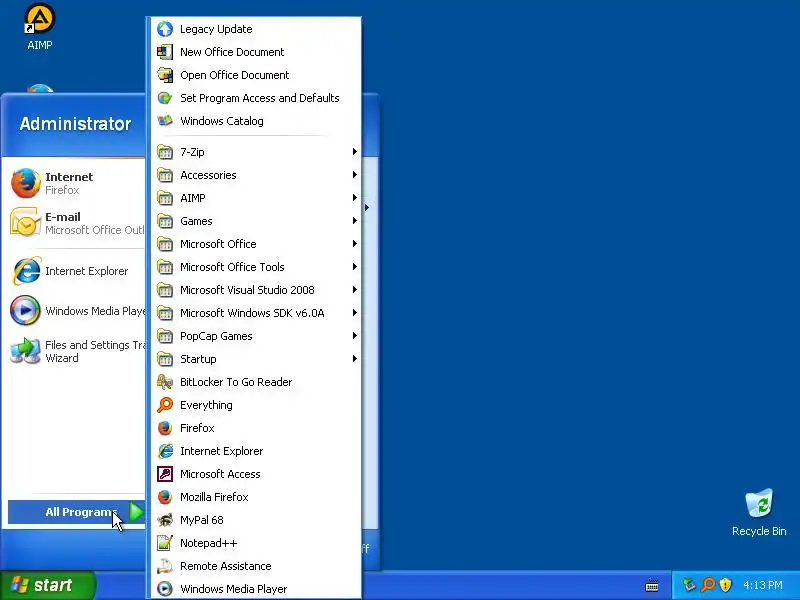Open the 7-Zip program folder
Image resolution: width=800 pixels, height=600 pixels.
click(257, 152)
